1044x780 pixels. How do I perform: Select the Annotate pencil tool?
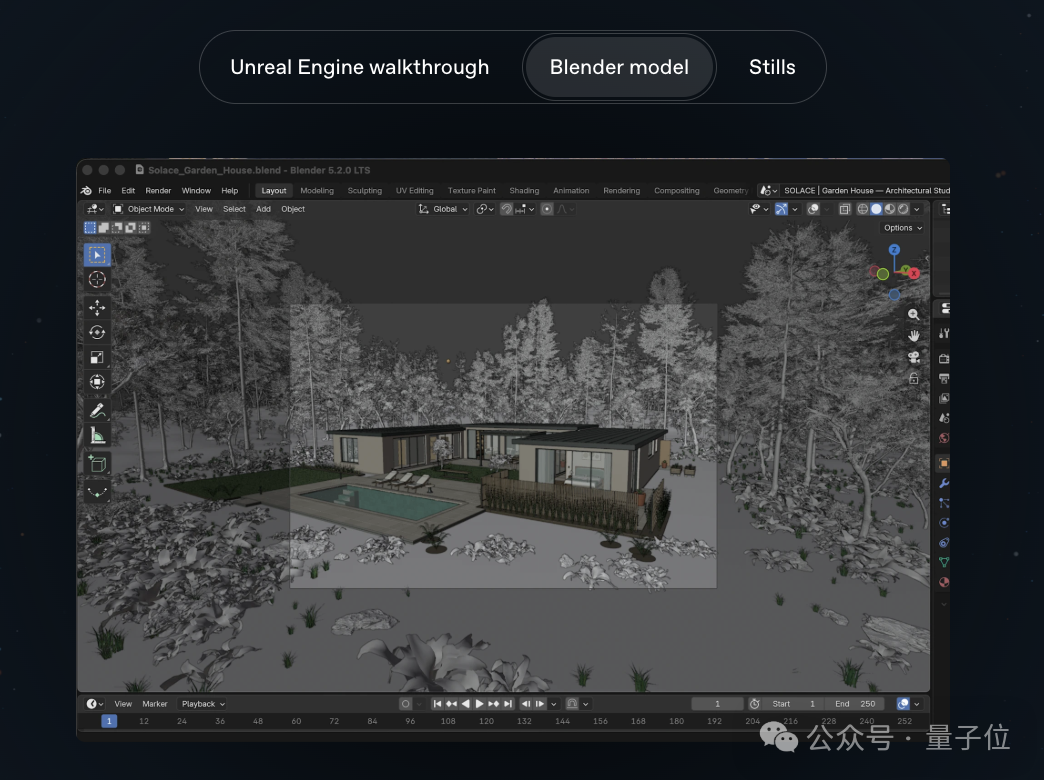coord(97,410)
